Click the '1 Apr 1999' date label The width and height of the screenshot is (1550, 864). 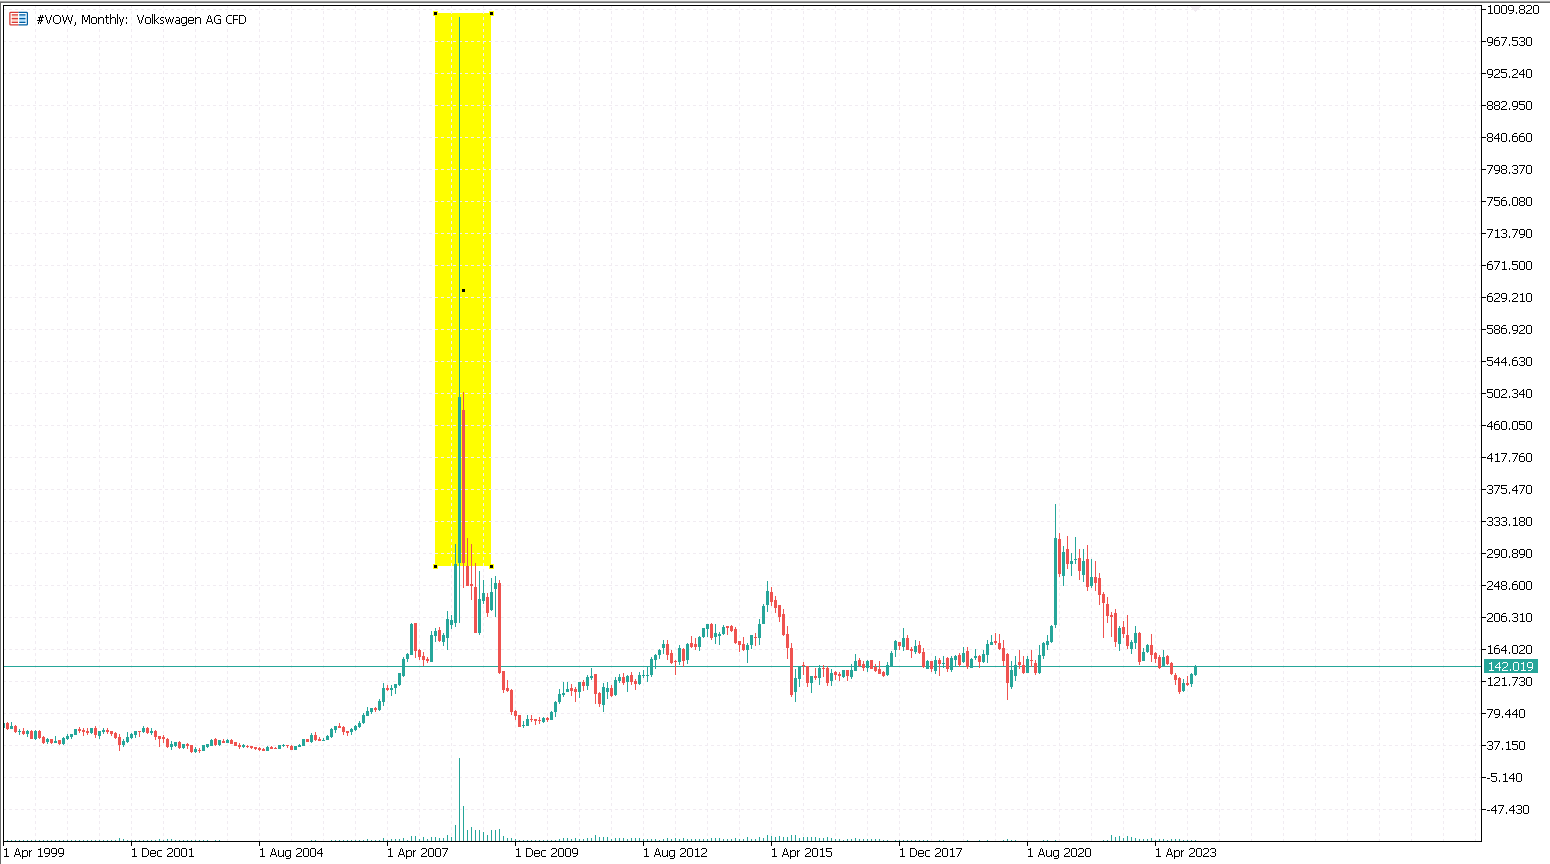point(34,853)
